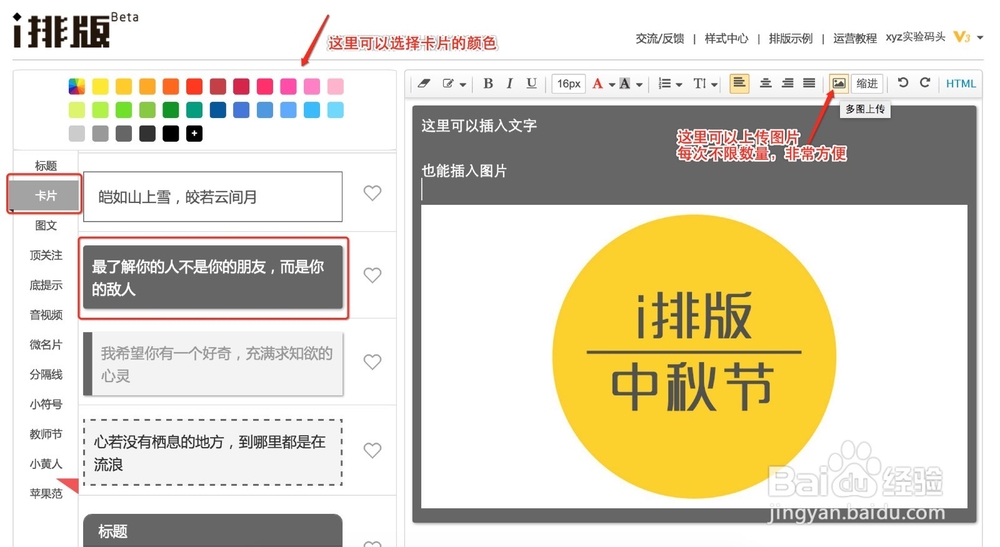The width and height of the screenshot is (1000, 547).
Task: Click the 缩进 indent button
Action: [x=867, y=84]
